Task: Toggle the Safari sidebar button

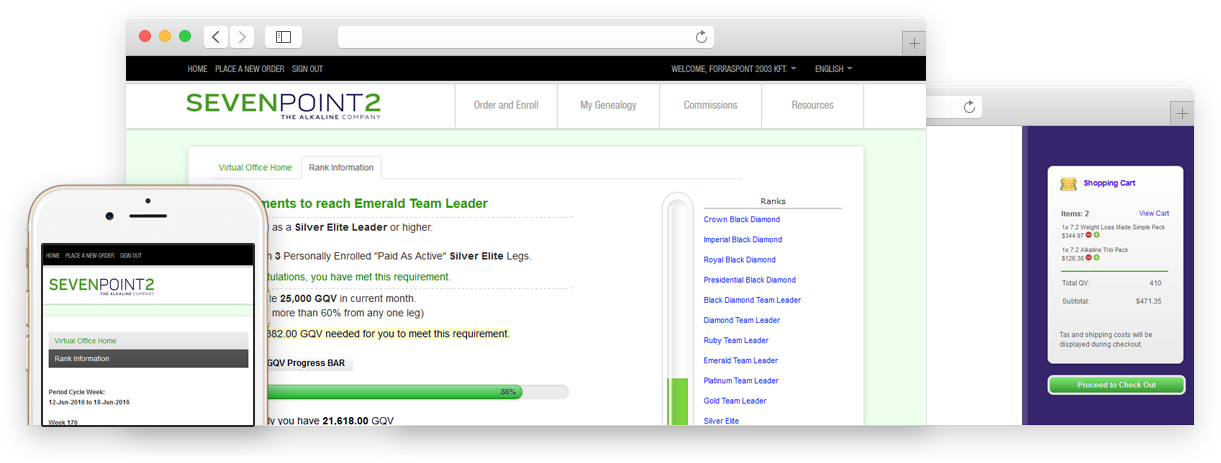Action: click(x=283, y=37)
